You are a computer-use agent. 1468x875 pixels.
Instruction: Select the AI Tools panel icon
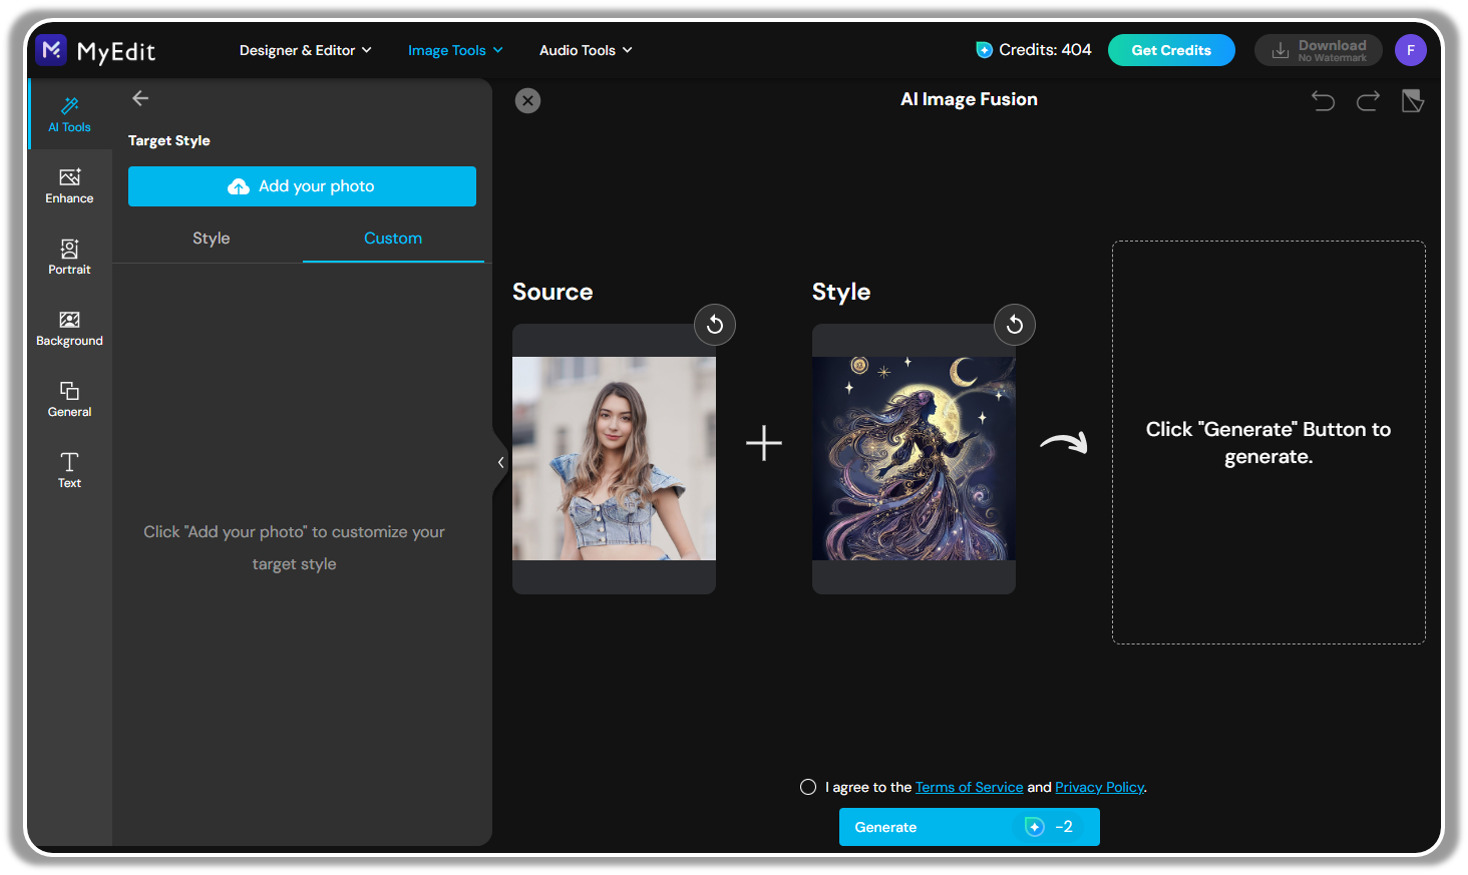[x=69, y=113]
